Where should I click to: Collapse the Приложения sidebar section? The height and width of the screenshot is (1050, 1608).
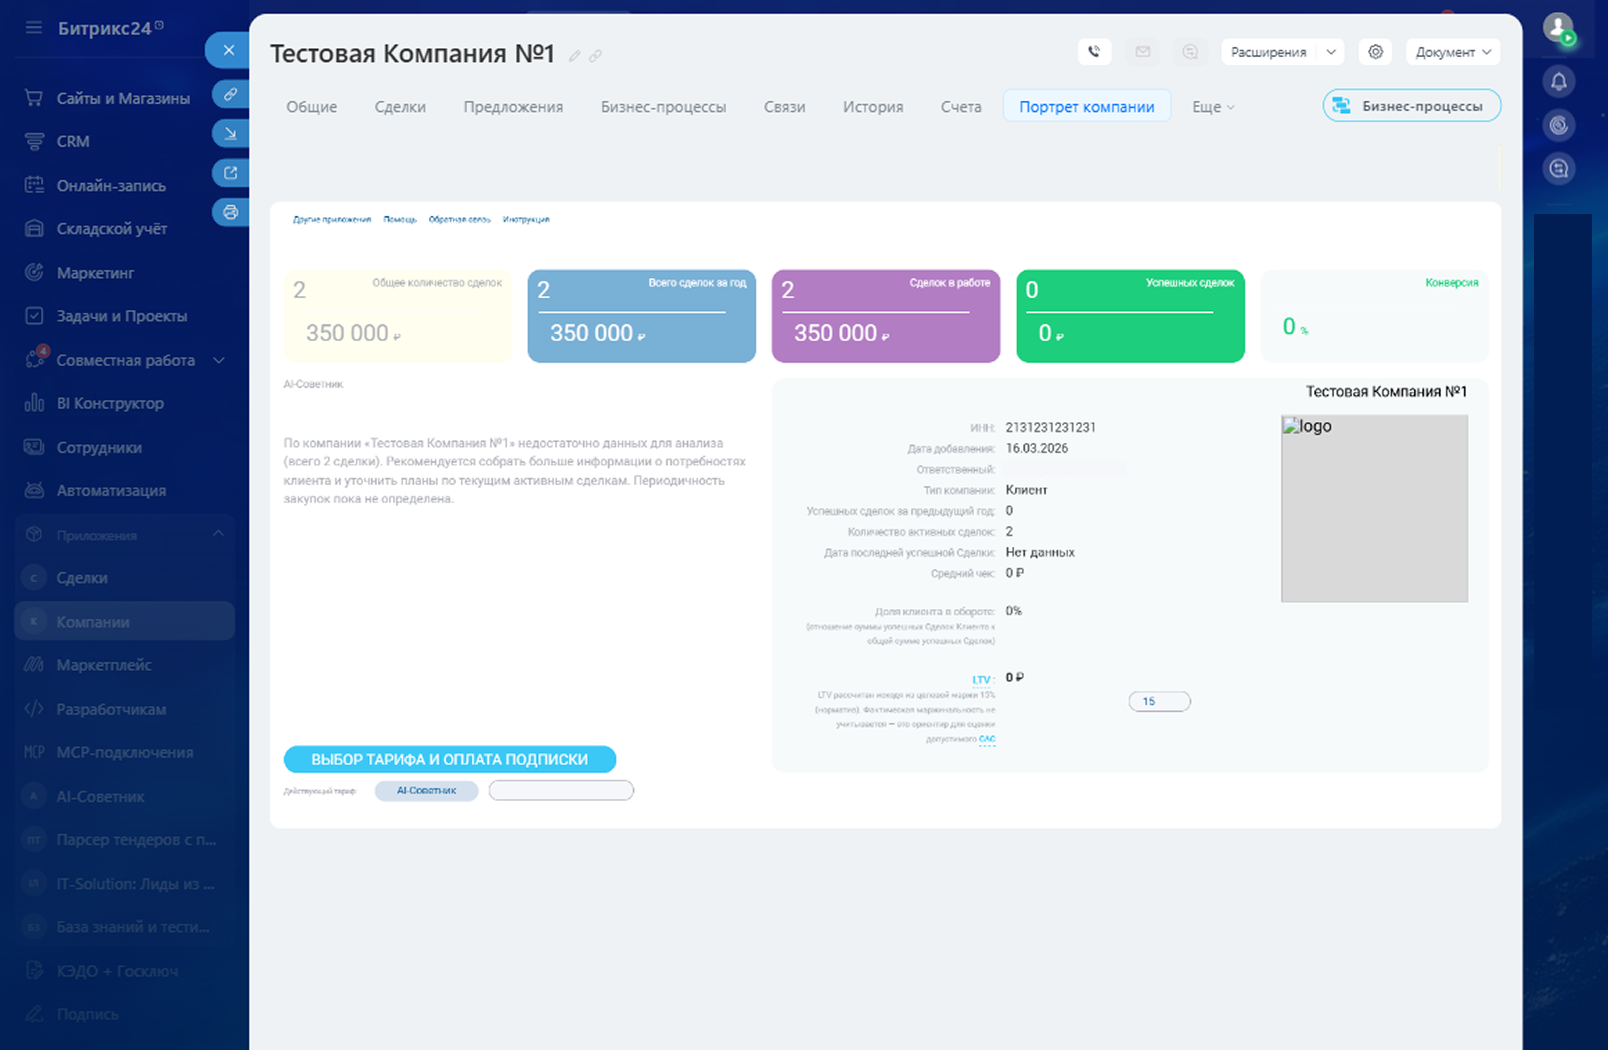(218, 534)
